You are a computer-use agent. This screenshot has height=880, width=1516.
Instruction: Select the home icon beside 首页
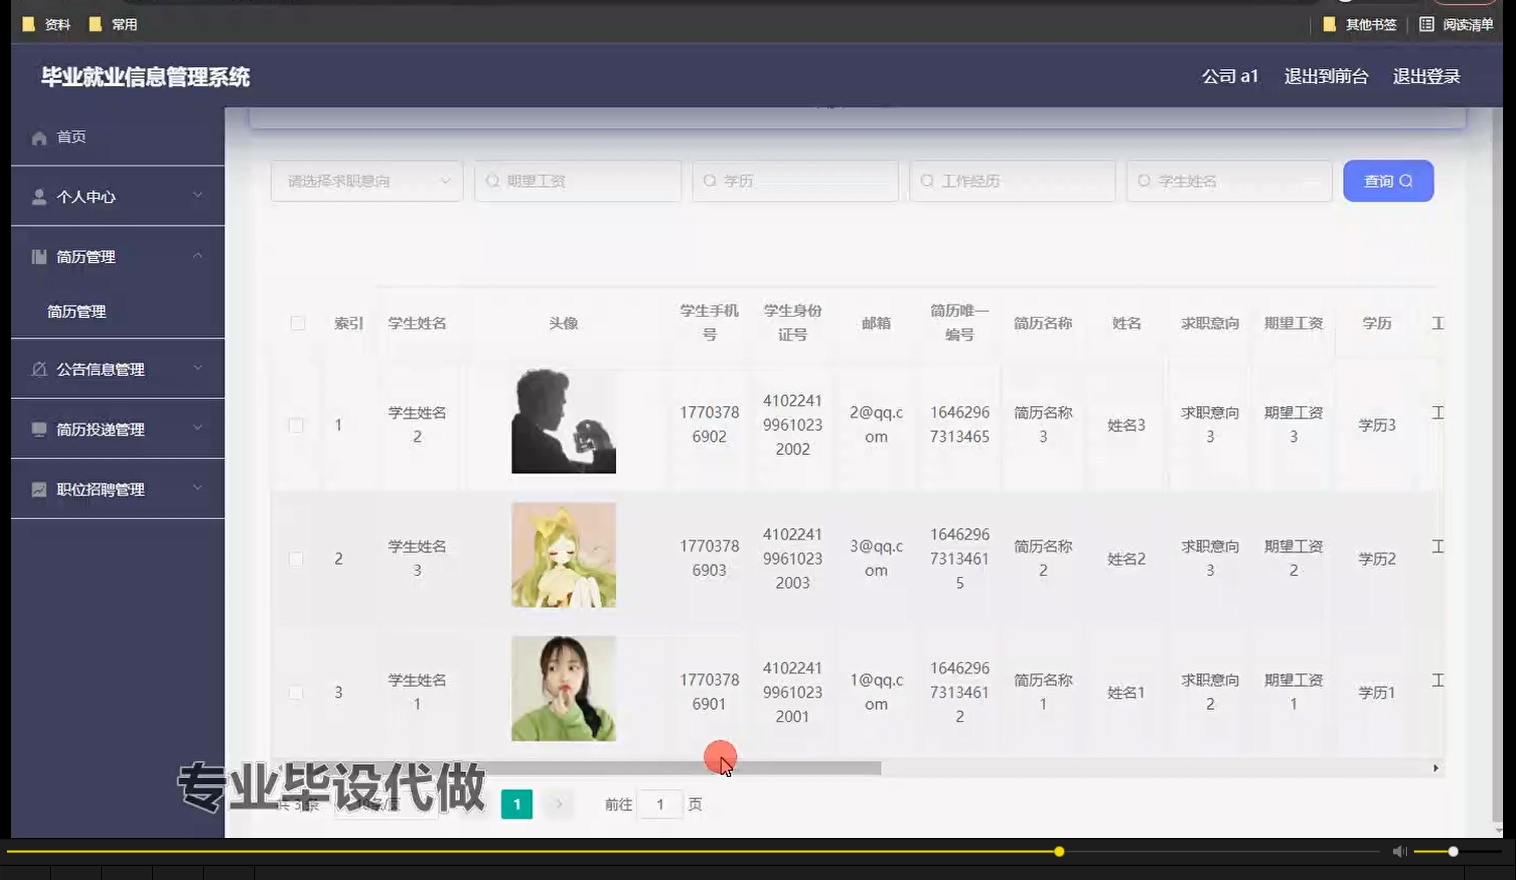point(38,137)
